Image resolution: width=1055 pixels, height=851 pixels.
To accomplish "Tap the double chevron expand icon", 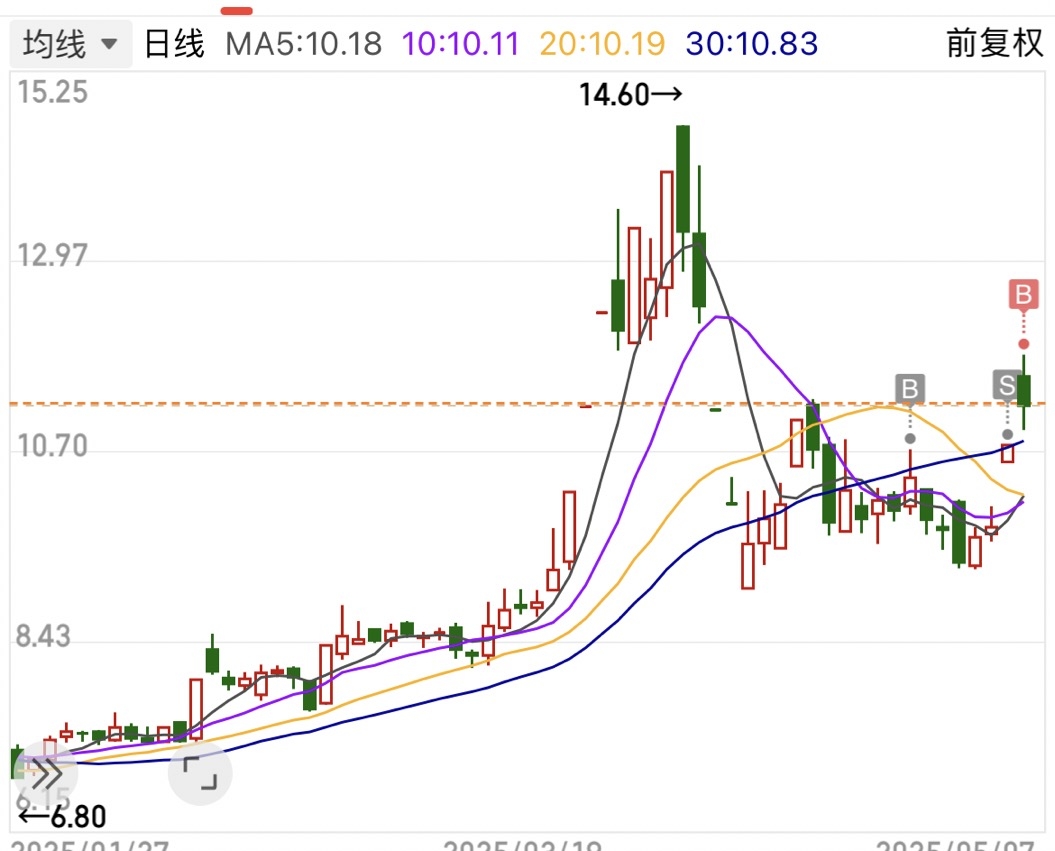I will pos(45,774).
